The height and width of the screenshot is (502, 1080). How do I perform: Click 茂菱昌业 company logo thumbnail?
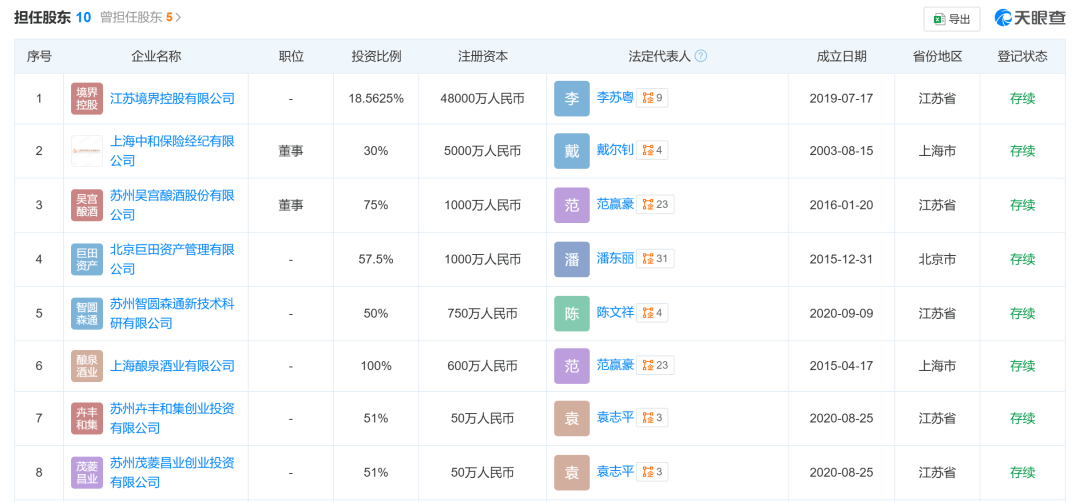click(x=87, y=472)
